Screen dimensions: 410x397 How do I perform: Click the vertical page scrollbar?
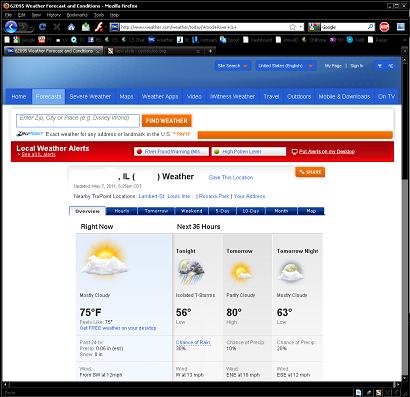click(405, 217)
